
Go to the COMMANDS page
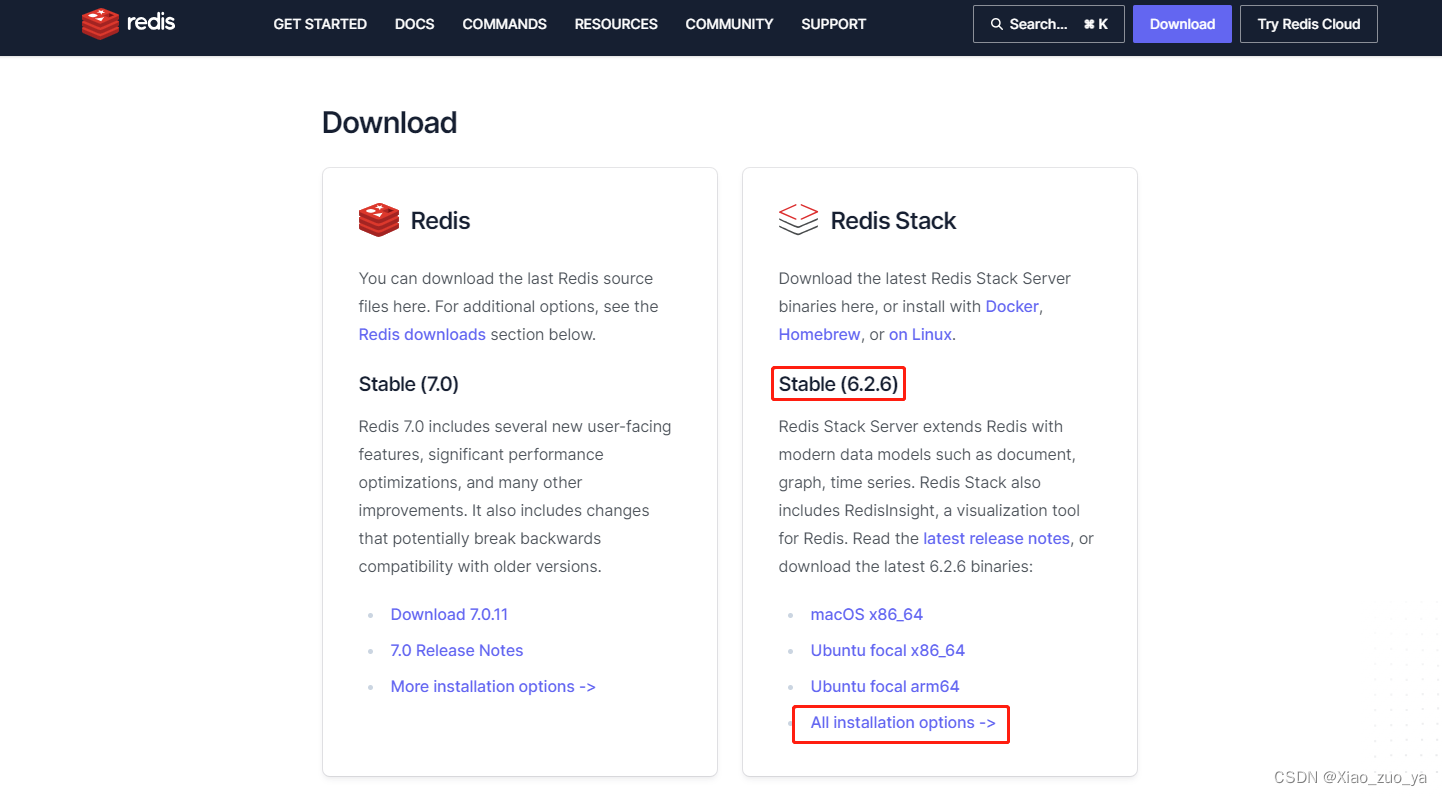coord(504,24)
